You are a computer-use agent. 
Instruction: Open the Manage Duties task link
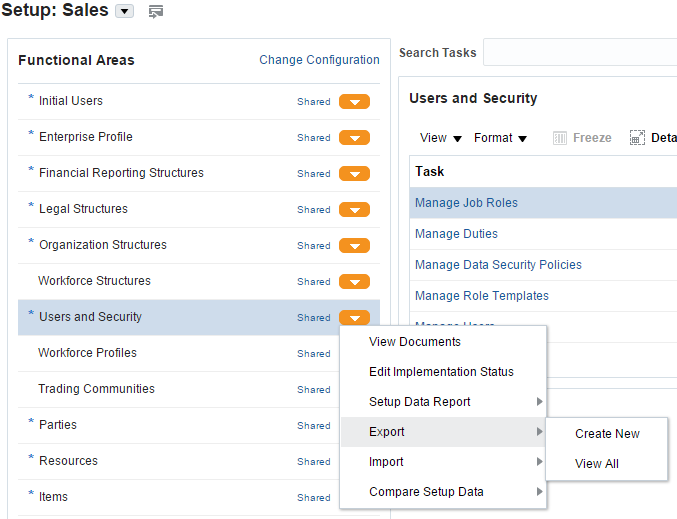[456, 234]
